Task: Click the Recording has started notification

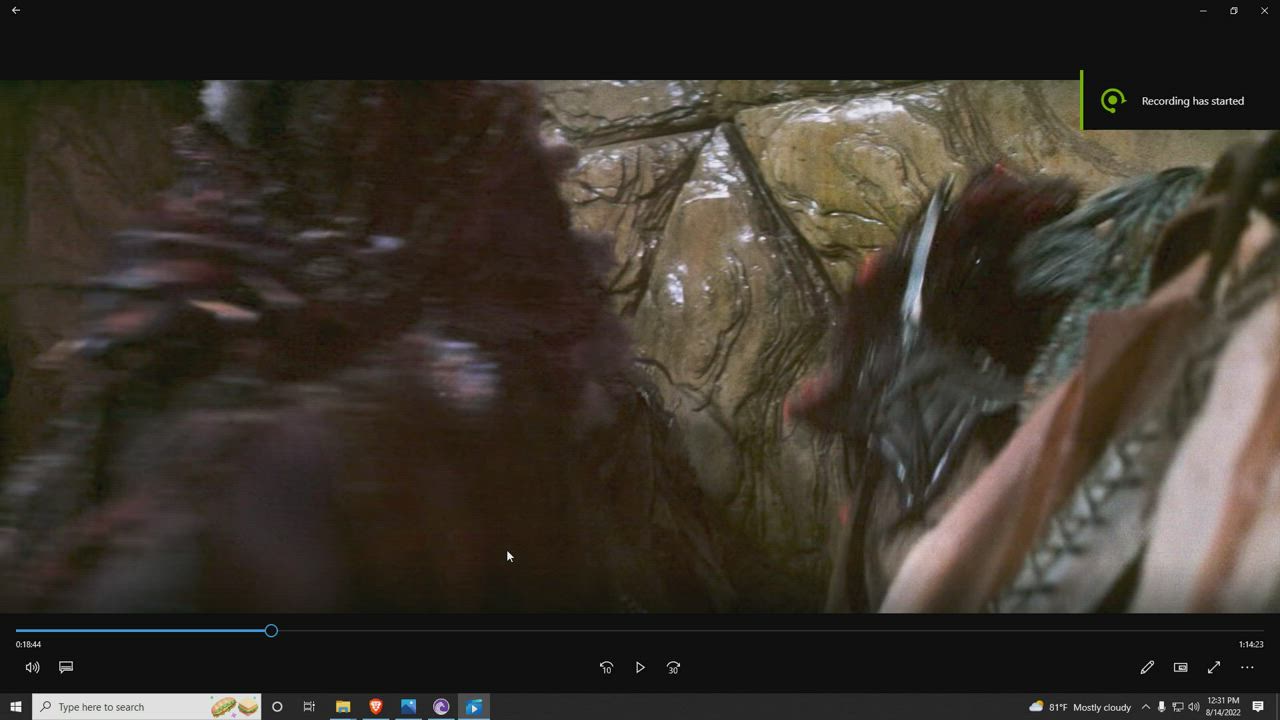Action: (1180, 101)
